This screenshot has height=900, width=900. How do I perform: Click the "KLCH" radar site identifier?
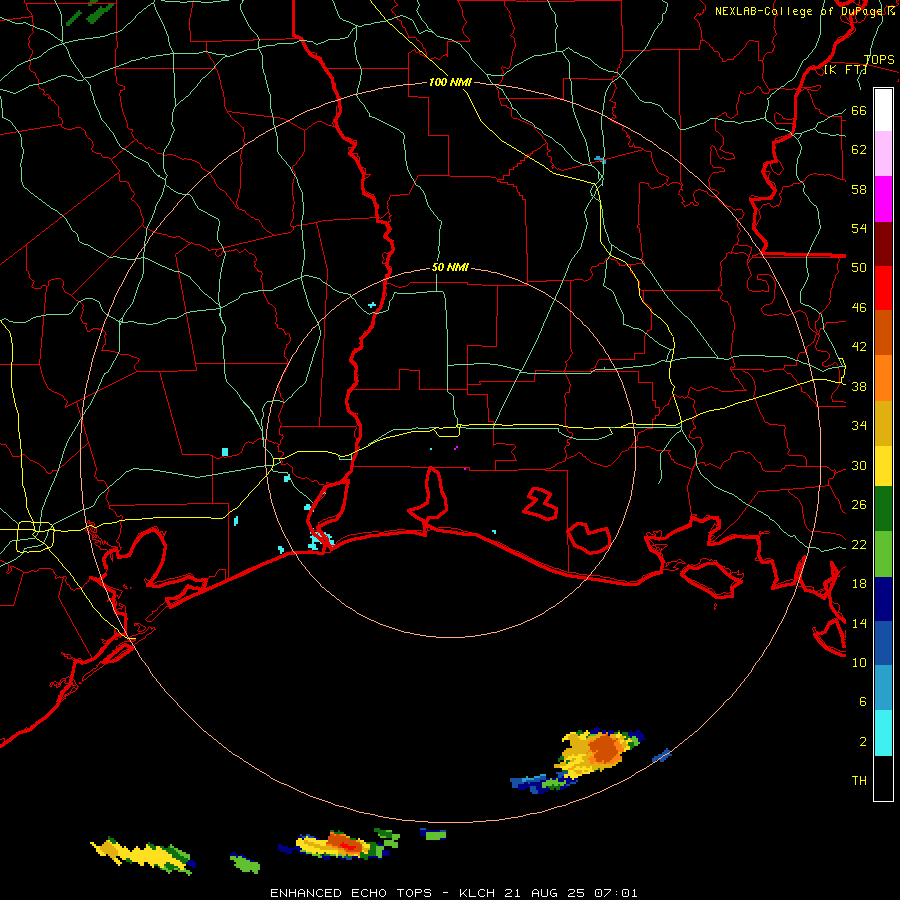pos(479,893)
